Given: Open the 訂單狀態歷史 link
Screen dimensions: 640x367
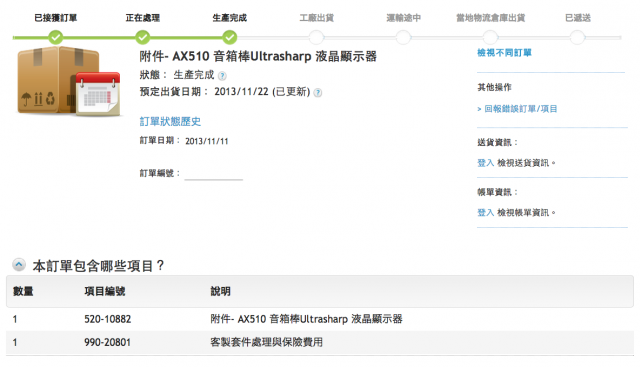Looking at the screenshot, I should [x=170, y=121].
